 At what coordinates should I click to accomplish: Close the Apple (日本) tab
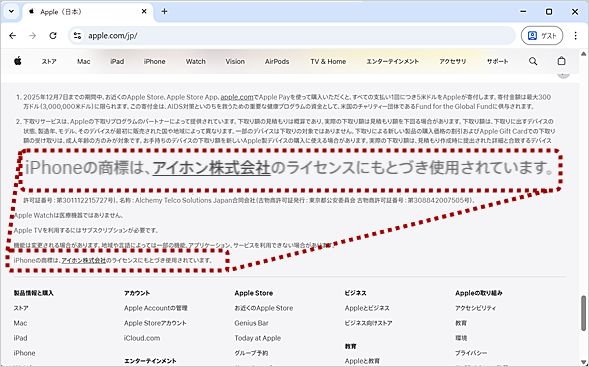coord(144,12)
